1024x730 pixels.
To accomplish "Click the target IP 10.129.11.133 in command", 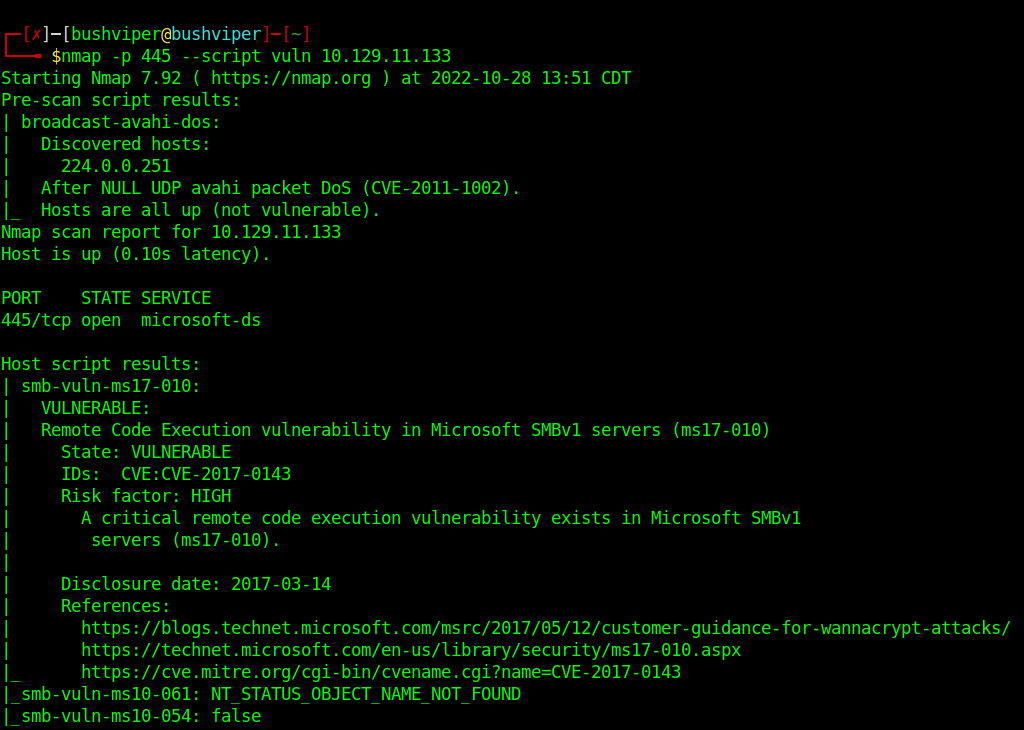I will (x=386, y=56).
